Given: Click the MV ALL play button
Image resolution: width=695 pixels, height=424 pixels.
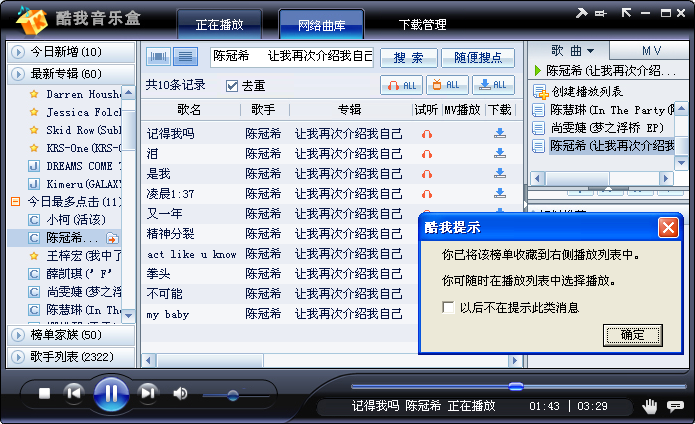Looking at the screenshot, I should (447, 85).
